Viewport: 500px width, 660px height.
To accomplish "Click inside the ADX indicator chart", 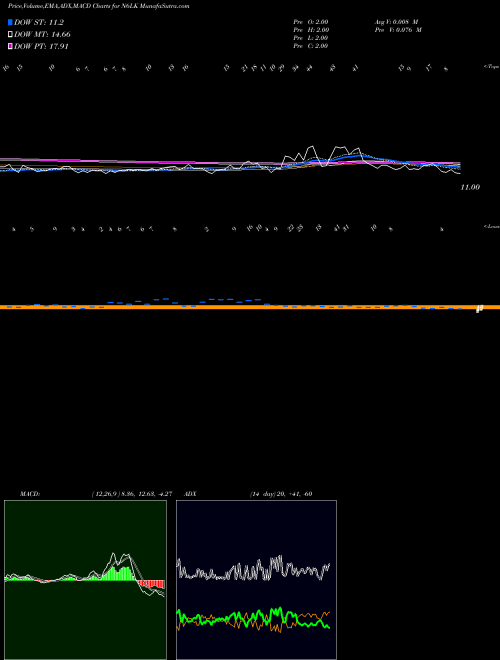I will click(256, 580).
